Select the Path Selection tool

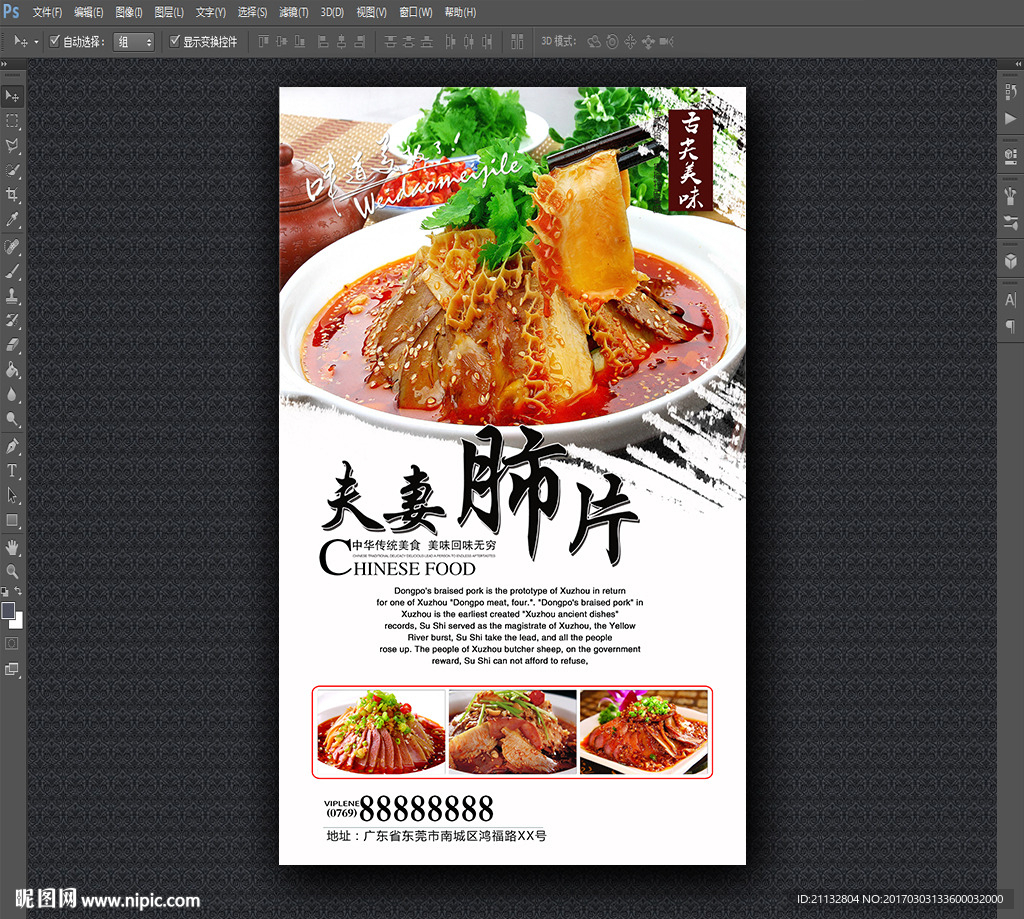[12, 495]
